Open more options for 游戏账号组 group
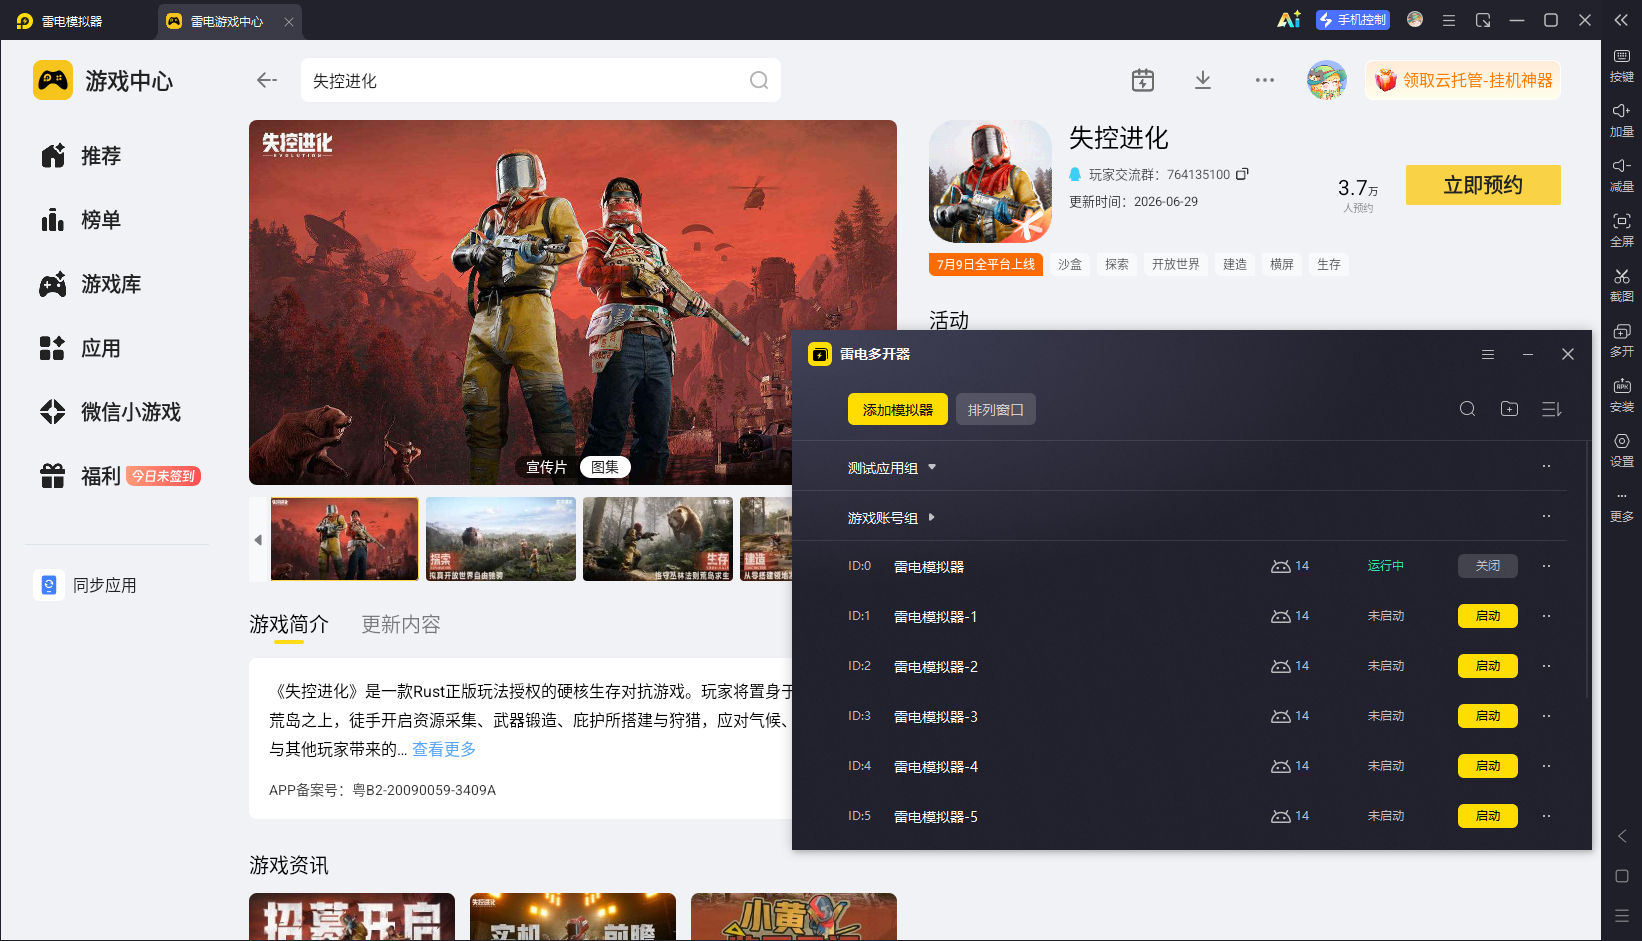The height and width of the screenshot is (941, 1642). tap(1546, 516)
